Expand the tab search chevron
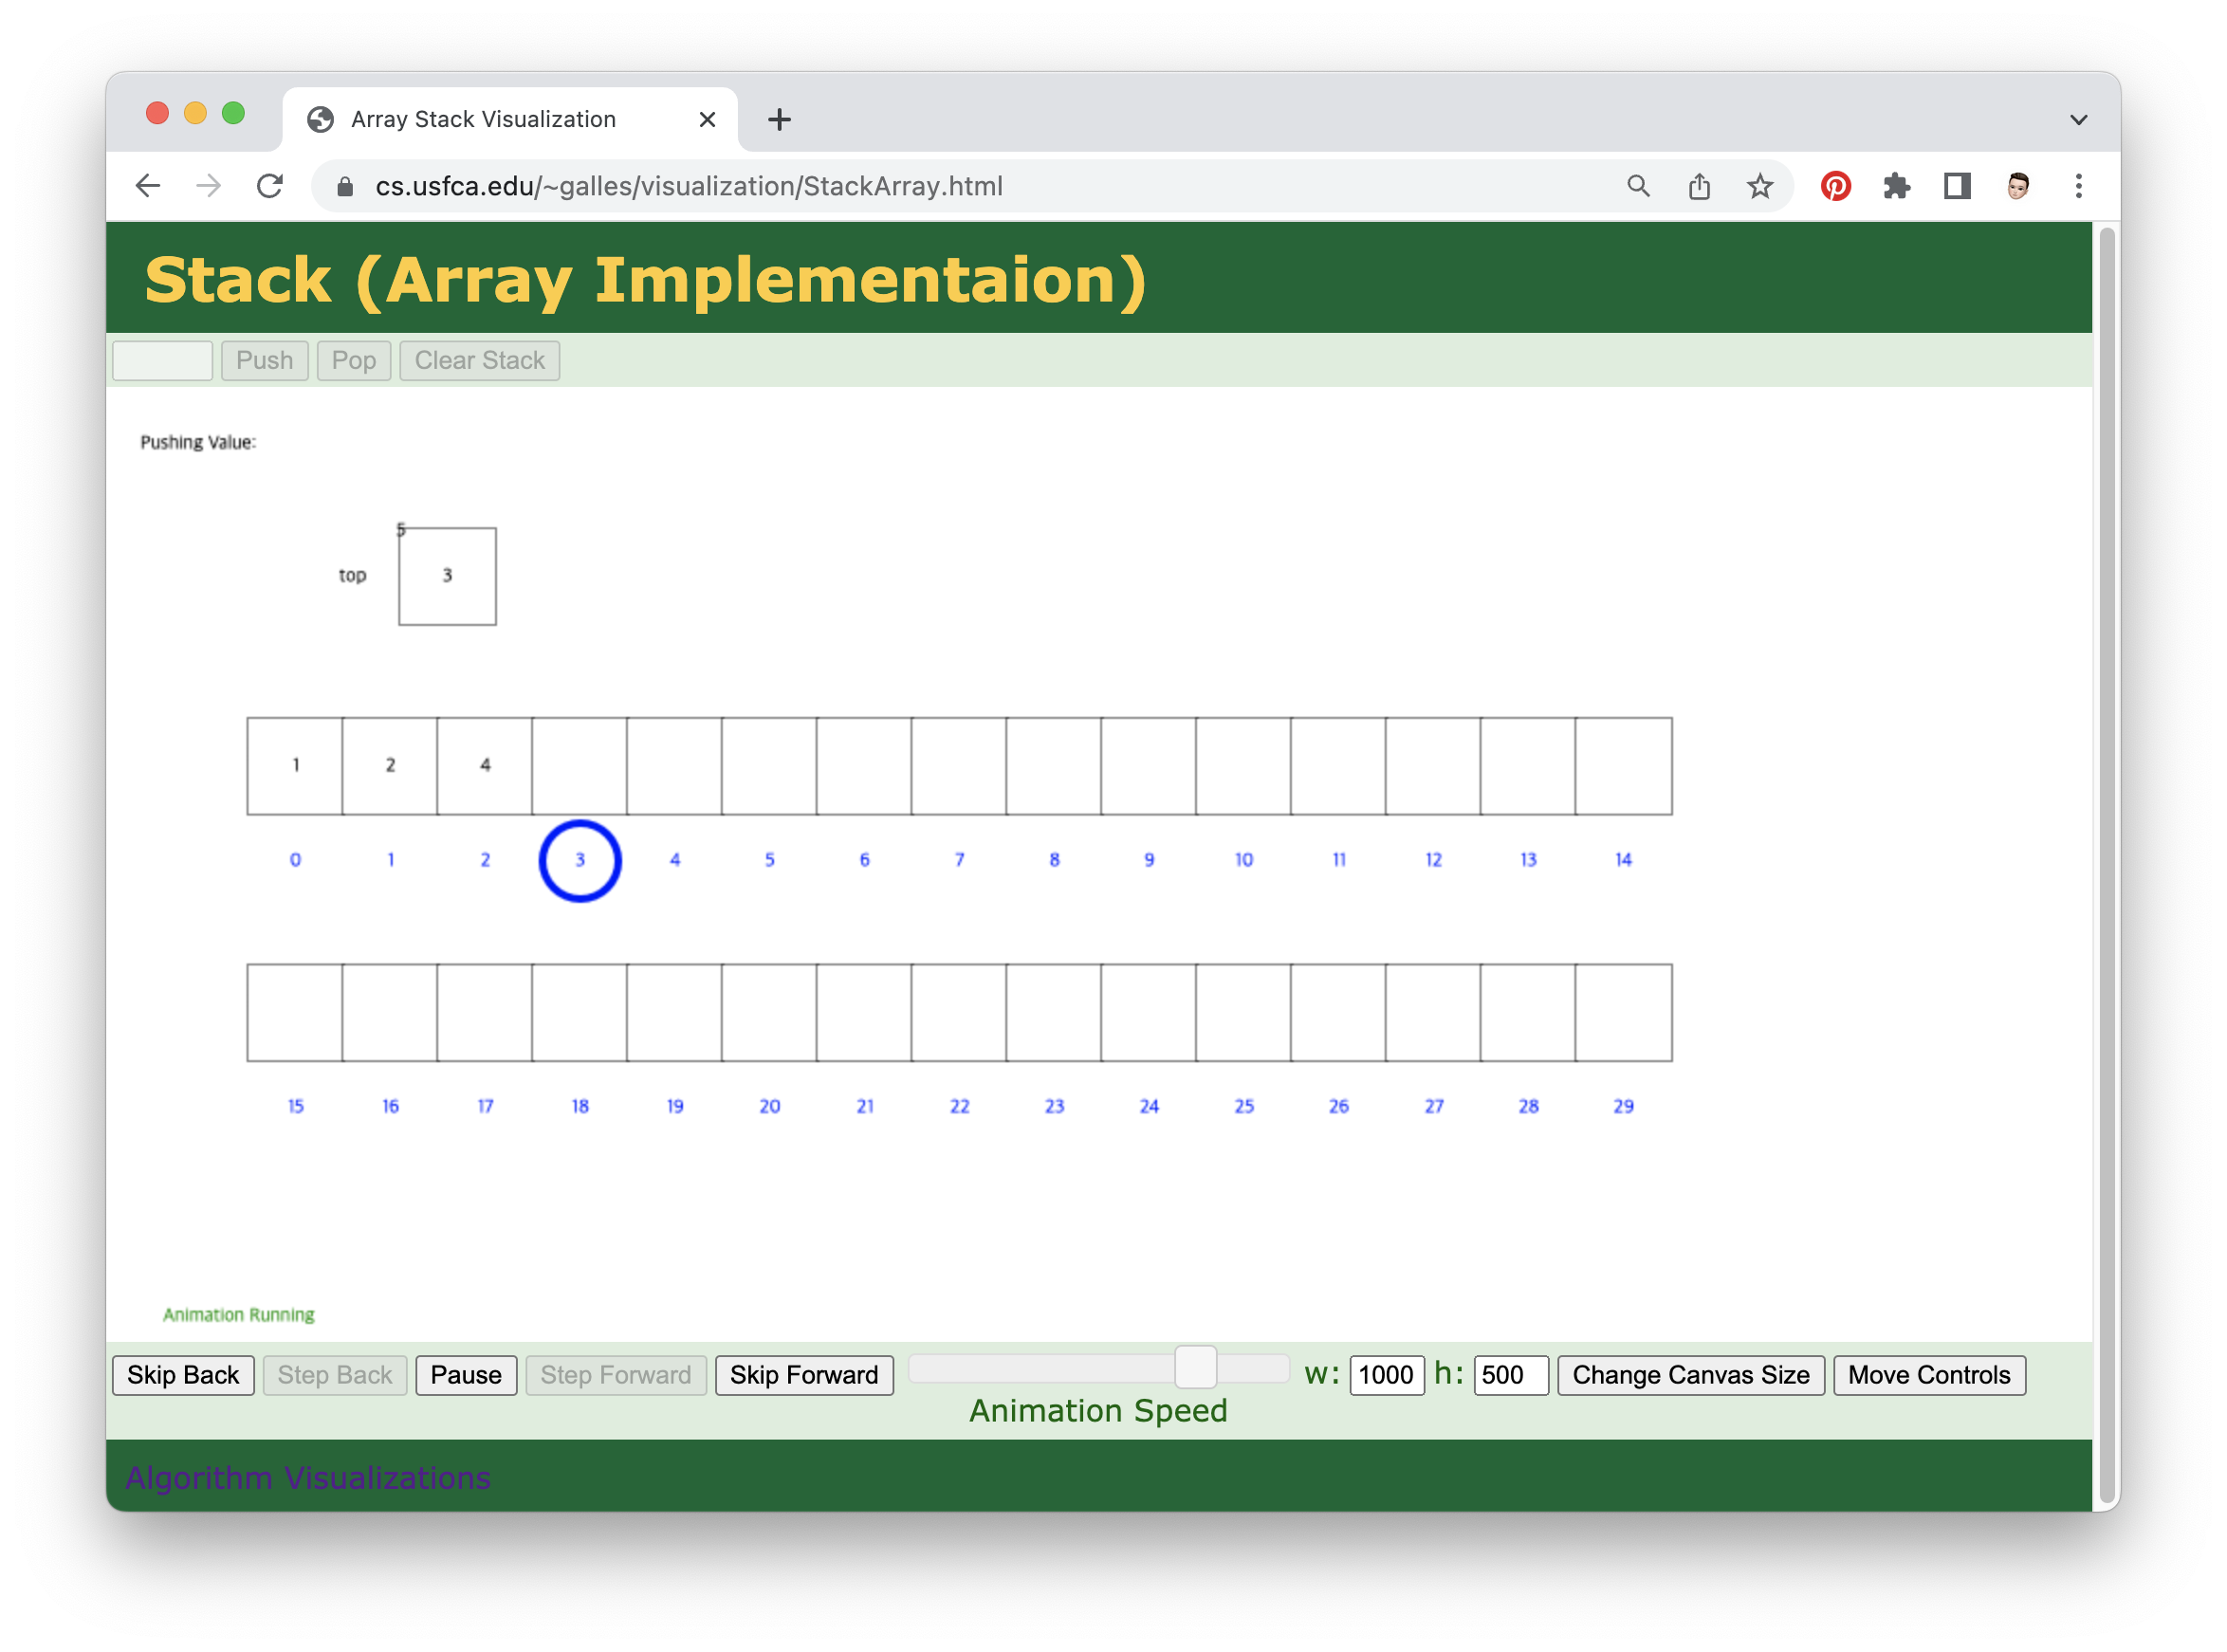The width and height of the screenshot is (2227, 1652). pyautogui.click(x=2078, y=120)
